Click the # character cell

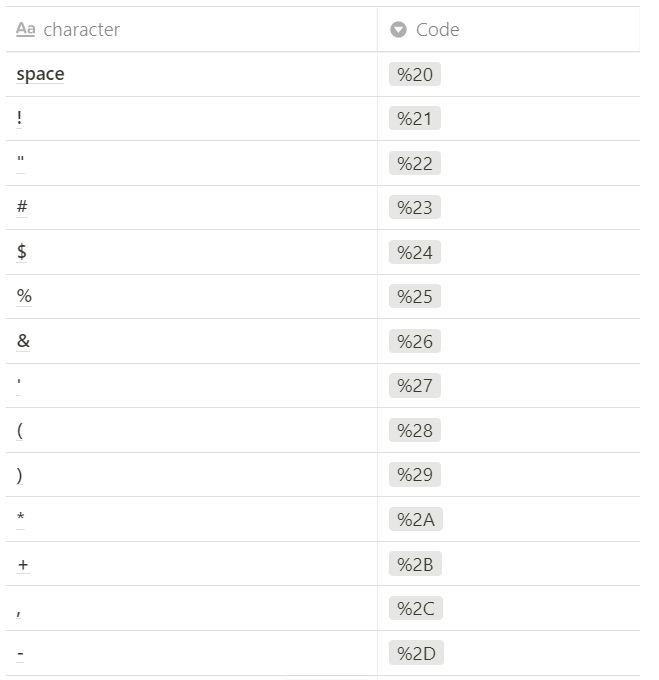tap(22, 208)
